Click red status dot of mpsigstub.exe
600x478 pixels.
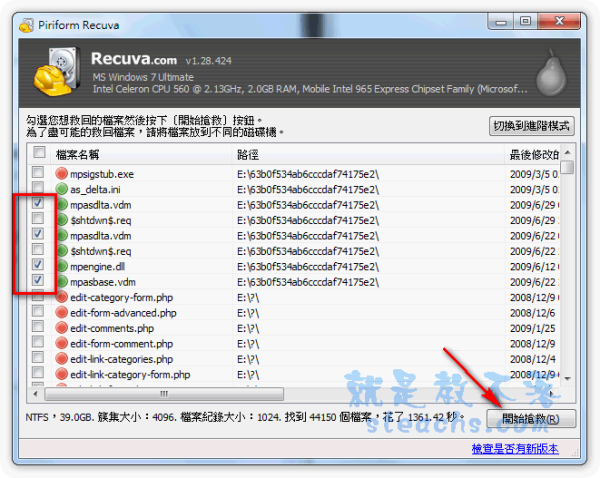click(61, 173)
